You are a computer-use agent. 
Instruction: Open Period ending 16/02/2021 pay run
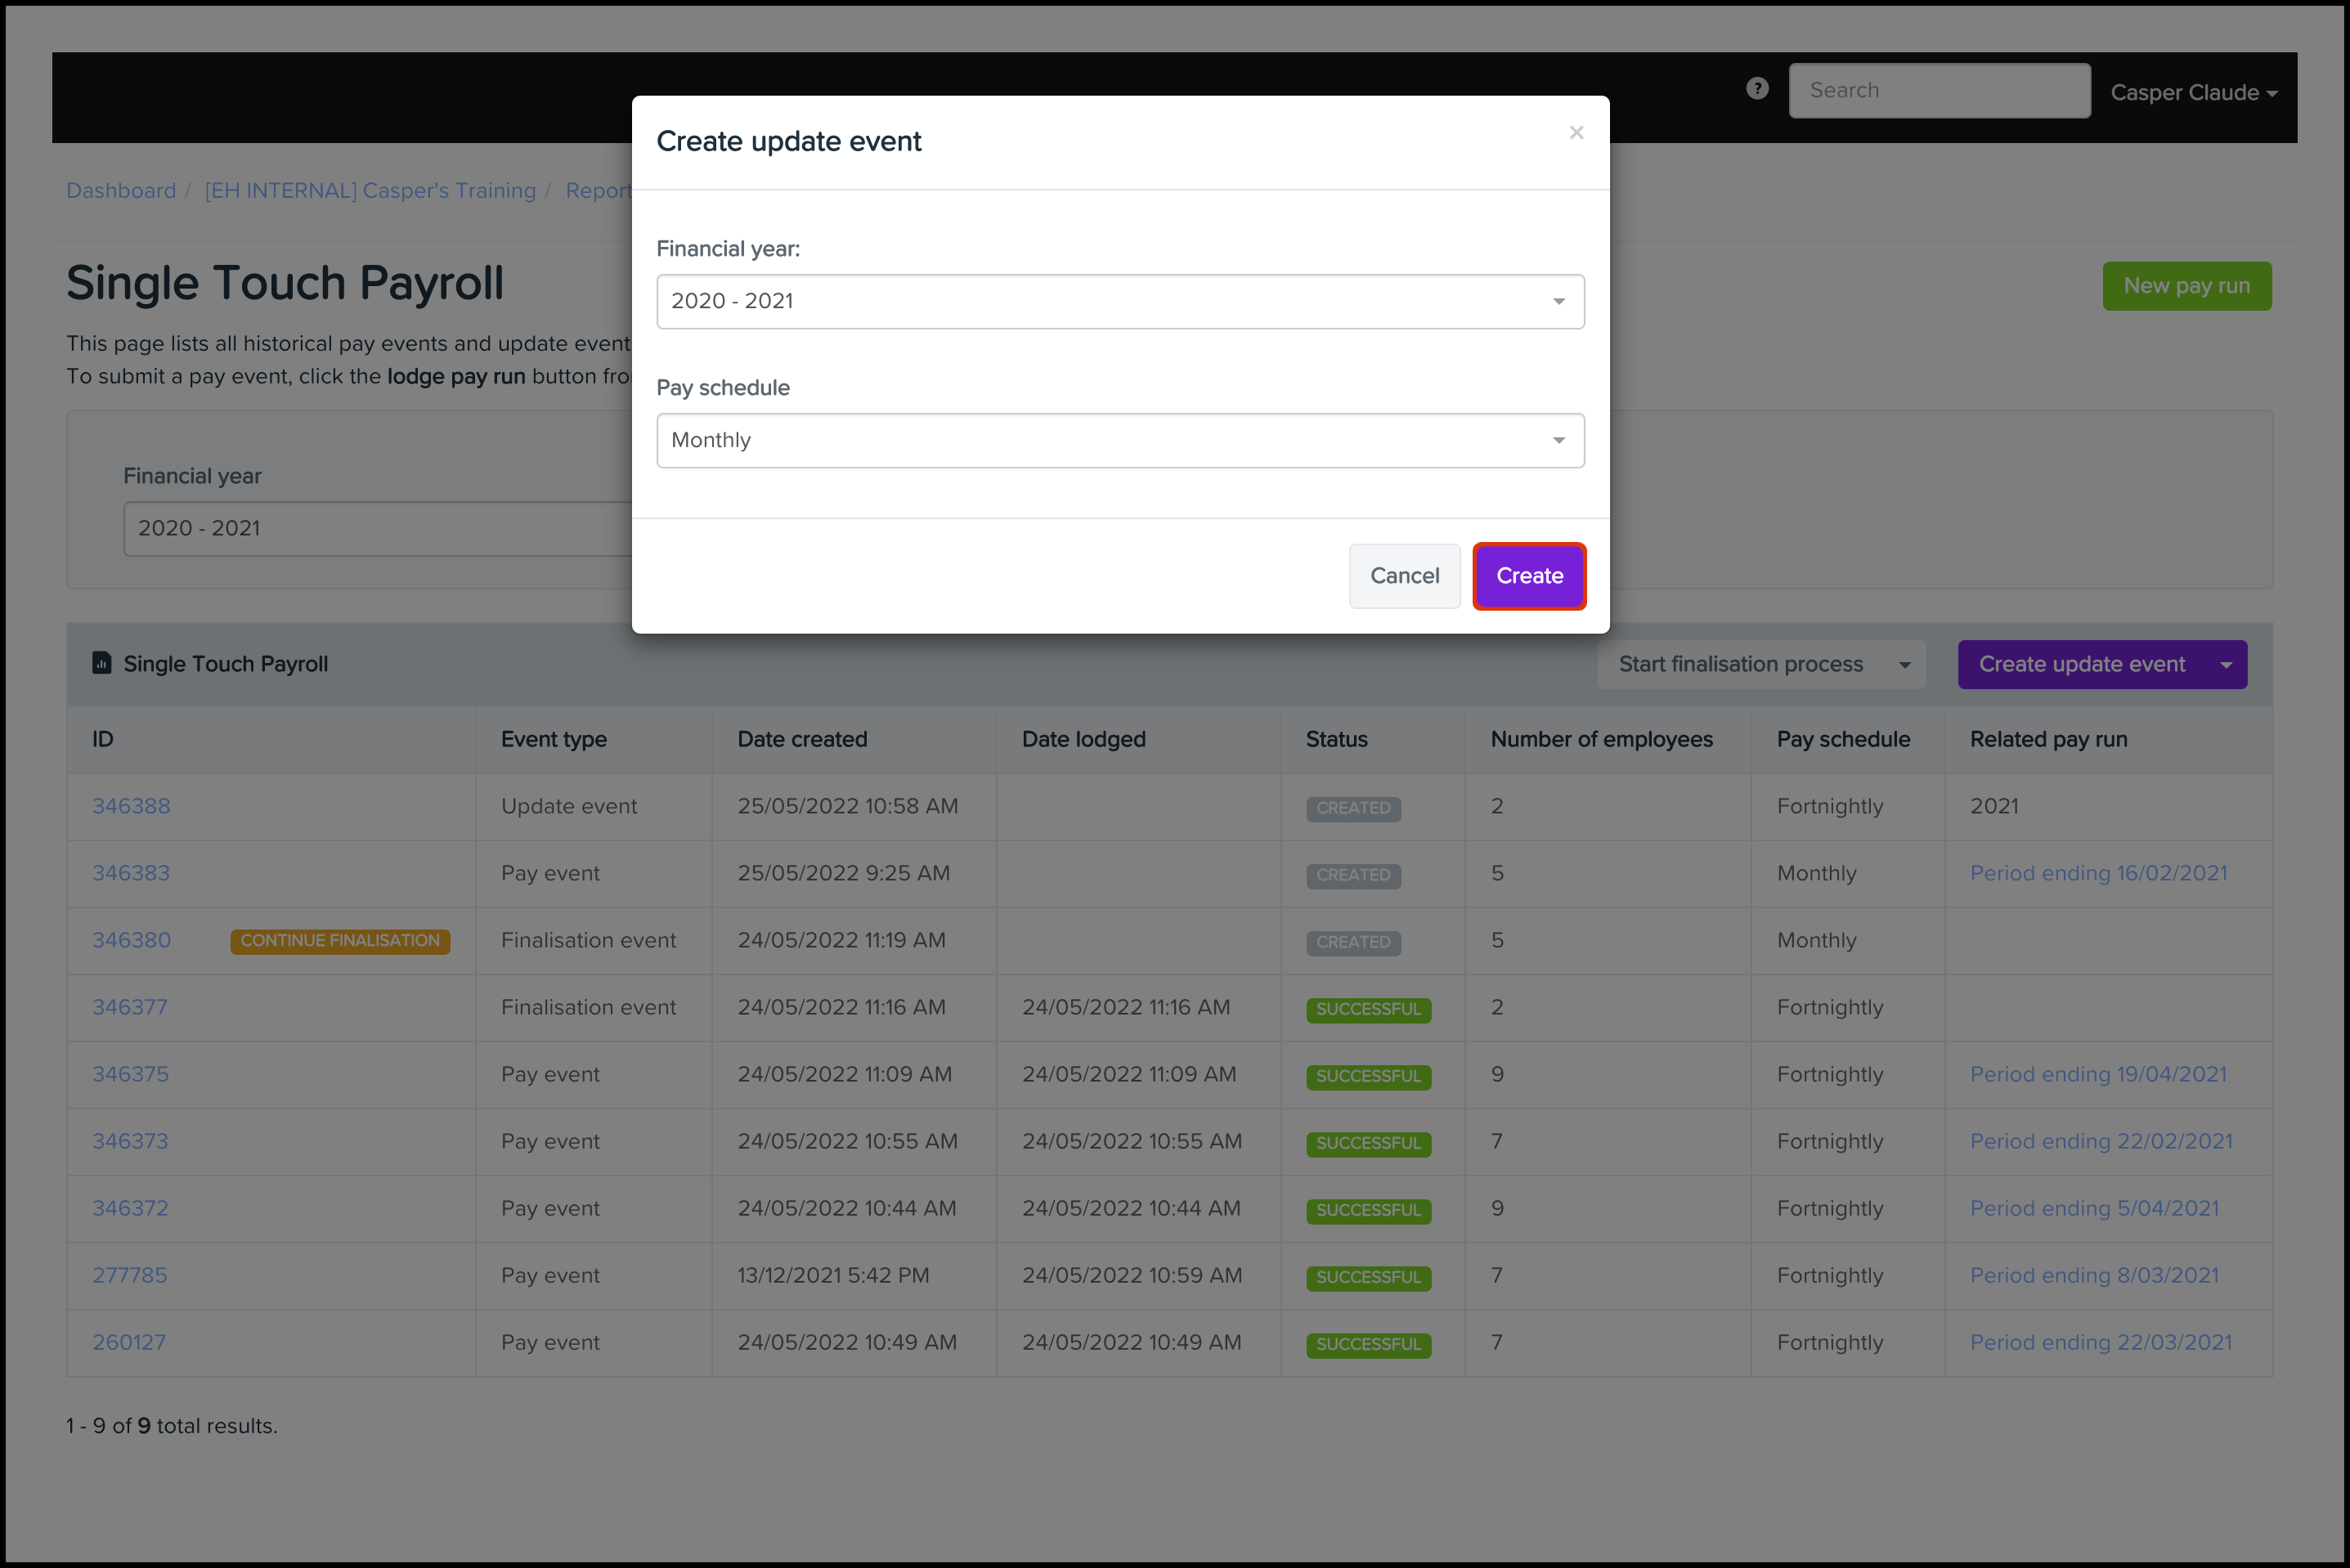click(2097, 873)
